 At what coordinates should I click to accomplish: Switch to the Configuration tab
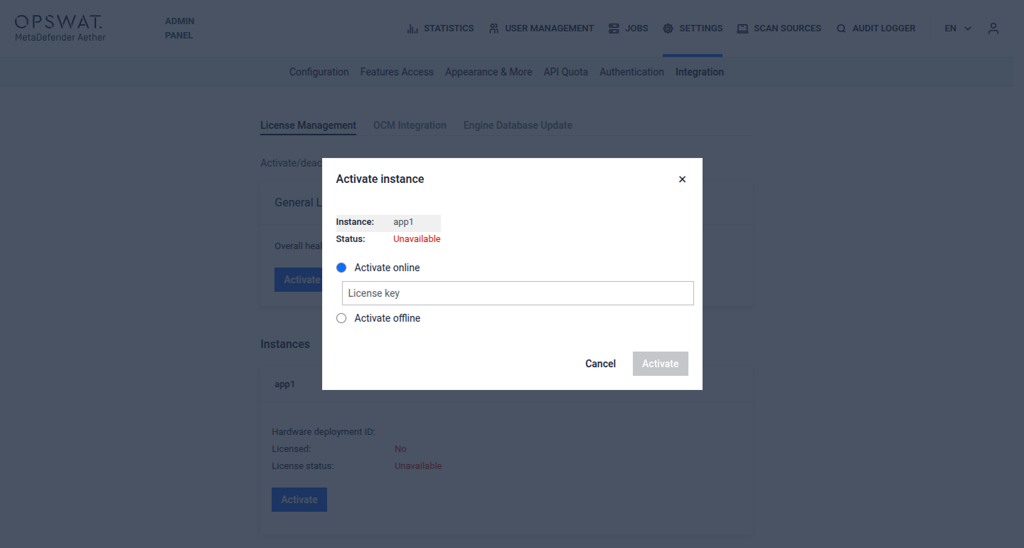(319, 72)
